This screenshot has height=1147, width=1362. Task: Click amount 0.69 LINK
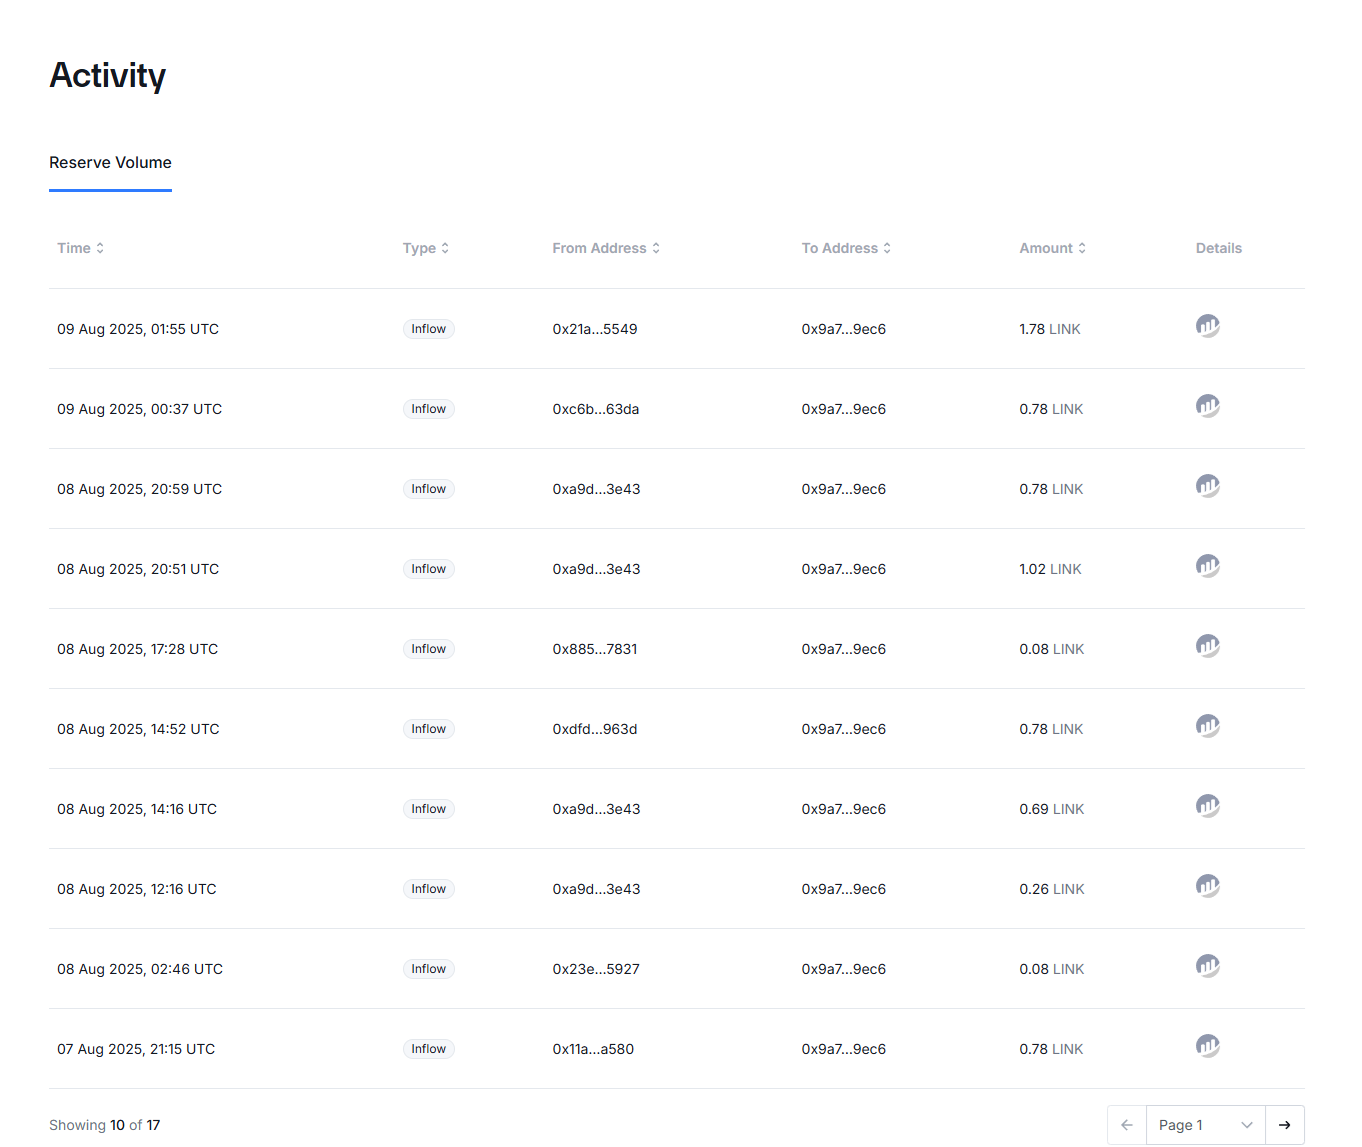point(1052,809)
